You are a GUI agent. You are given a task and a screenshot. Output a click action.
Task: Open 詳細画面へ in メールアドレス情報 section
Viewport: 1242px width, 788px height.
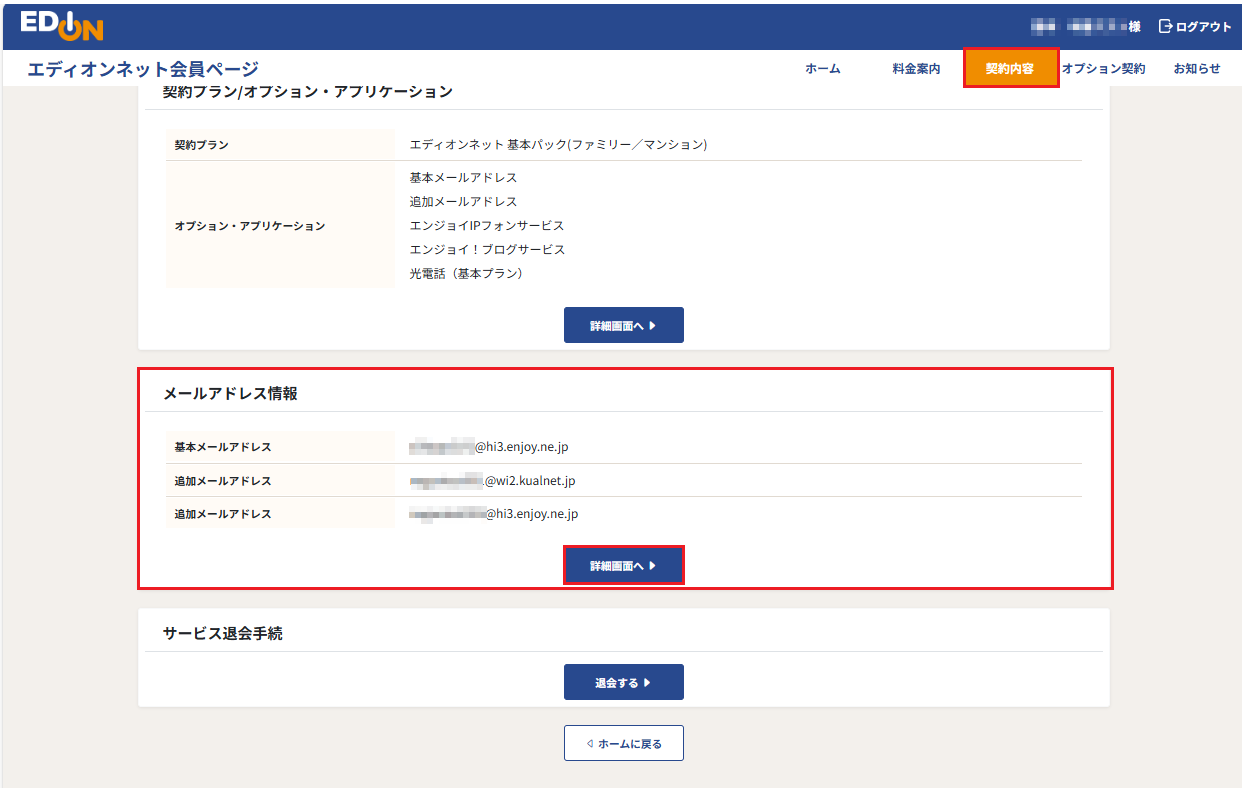click(624, 565)
